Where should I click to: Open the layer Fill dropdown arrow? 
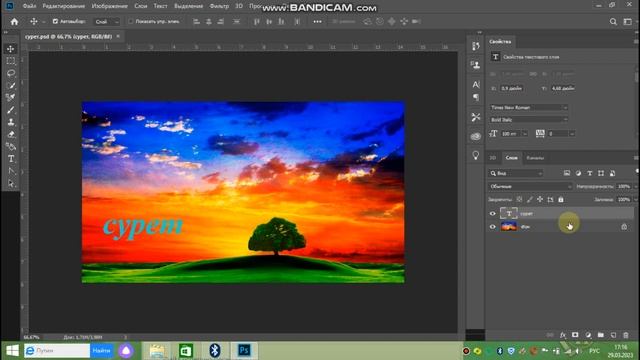tap(636, 200)
